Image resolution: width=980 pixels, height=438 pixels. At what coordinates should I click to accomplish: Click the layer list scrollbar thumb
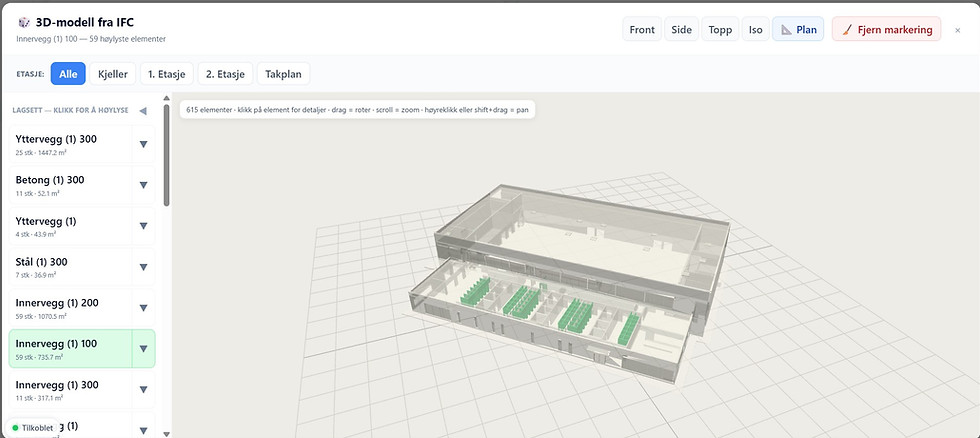(166, 155)
